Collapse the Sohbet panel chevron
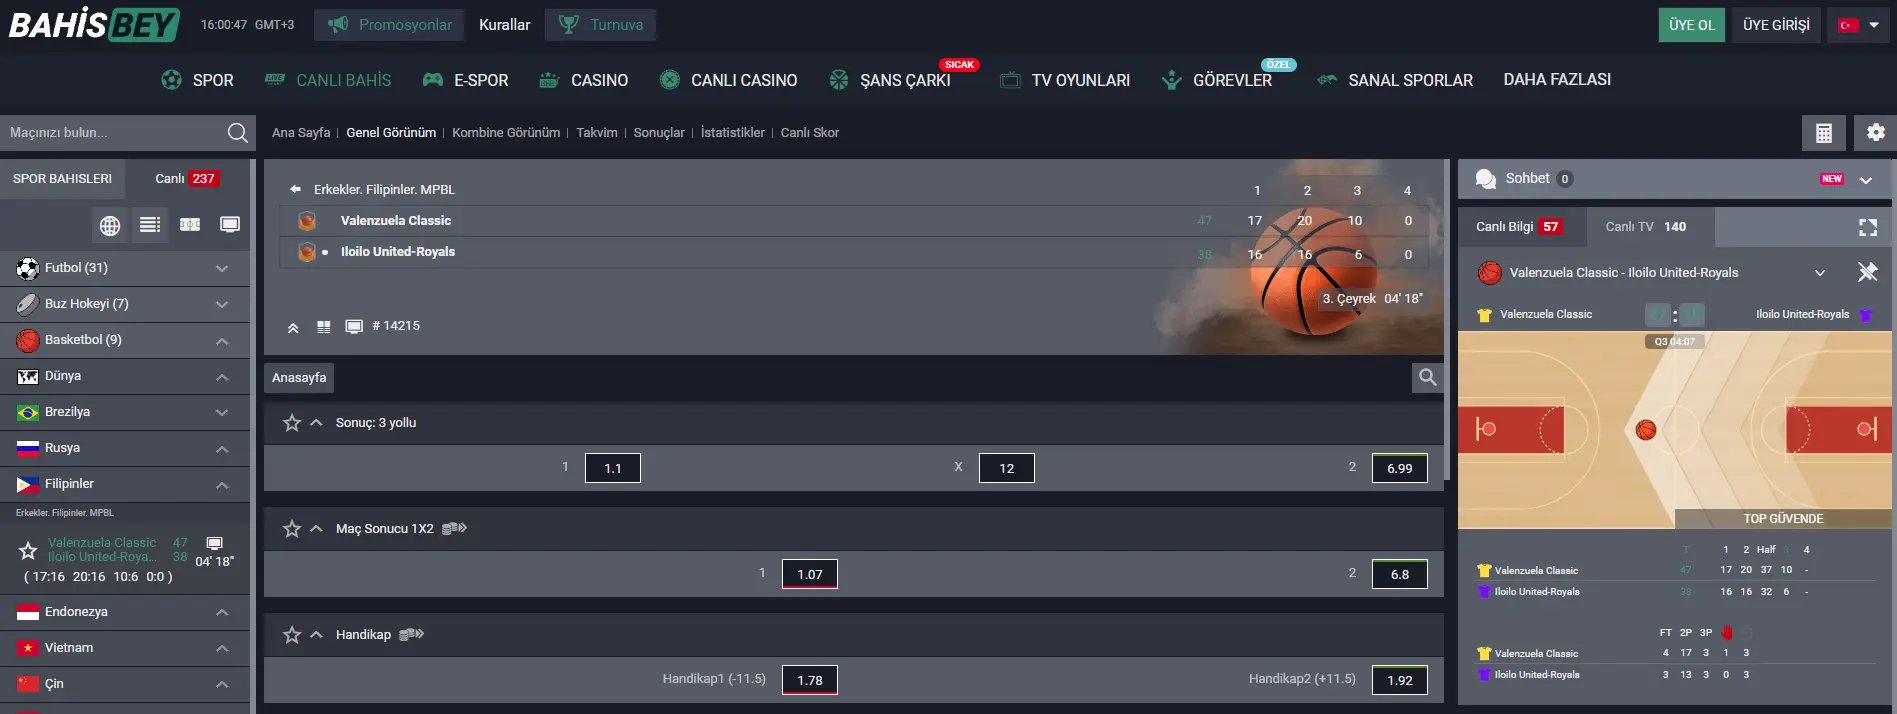This screenshot has height=714, width=1897. (x=1865, y=180)
